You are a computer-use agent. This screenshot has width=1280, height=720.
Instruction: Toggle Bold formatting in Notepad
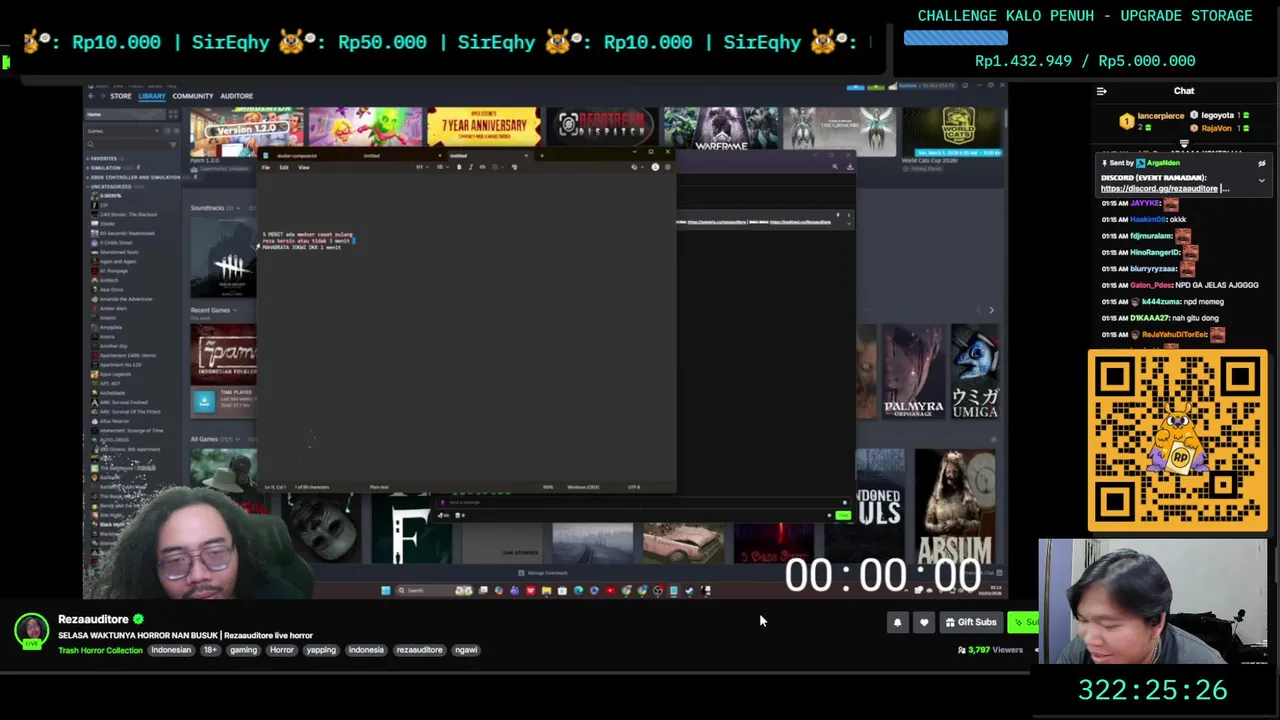click(459, 167)
